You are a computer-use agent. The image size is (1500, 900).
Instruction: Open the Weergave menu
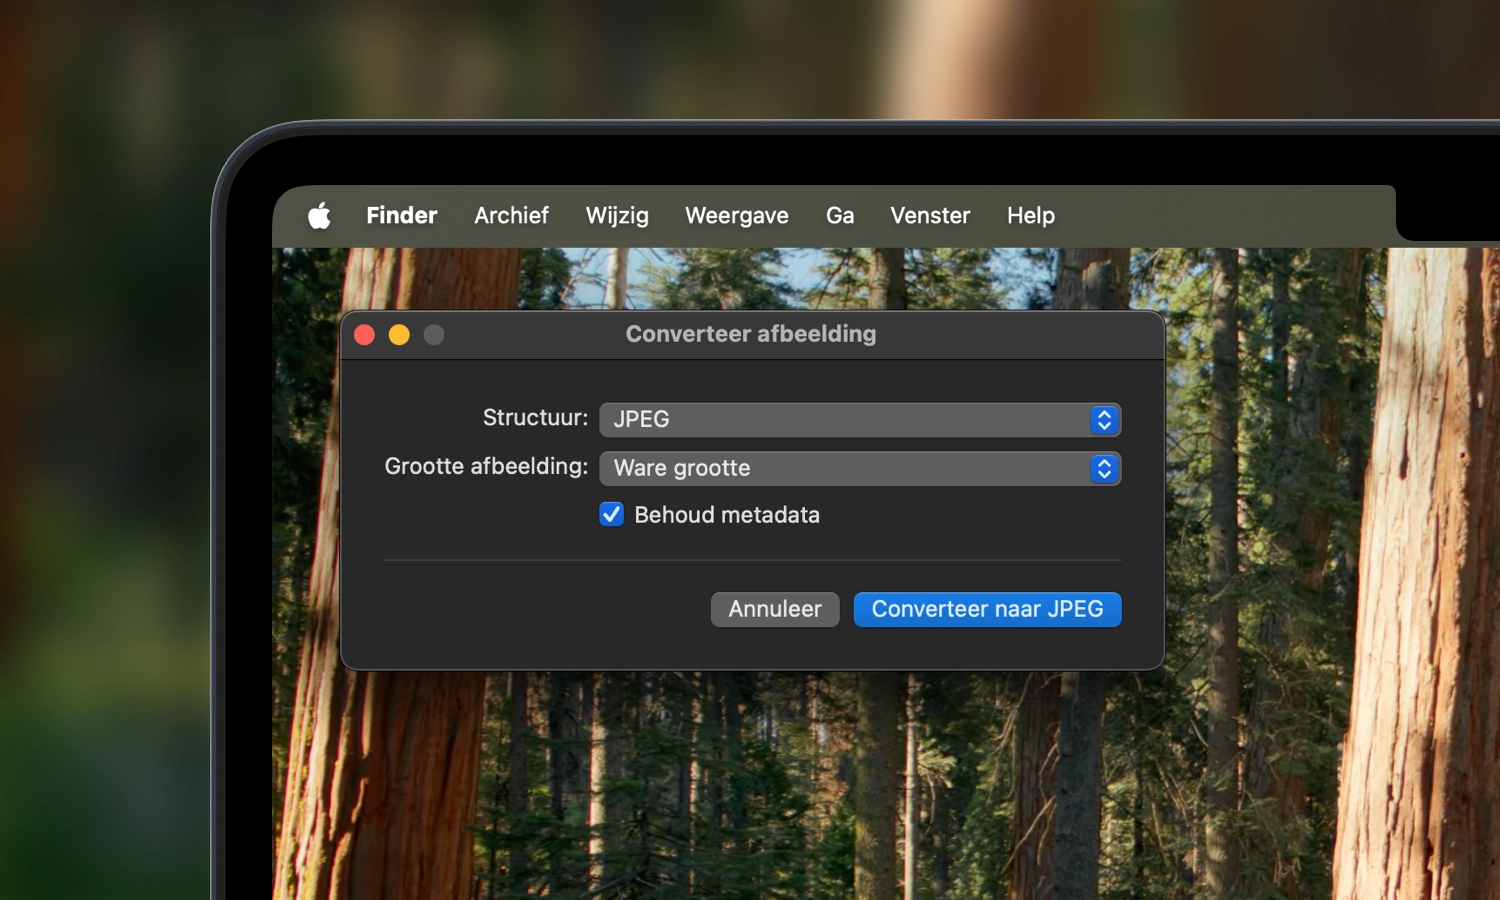click(x=736, y=215)
